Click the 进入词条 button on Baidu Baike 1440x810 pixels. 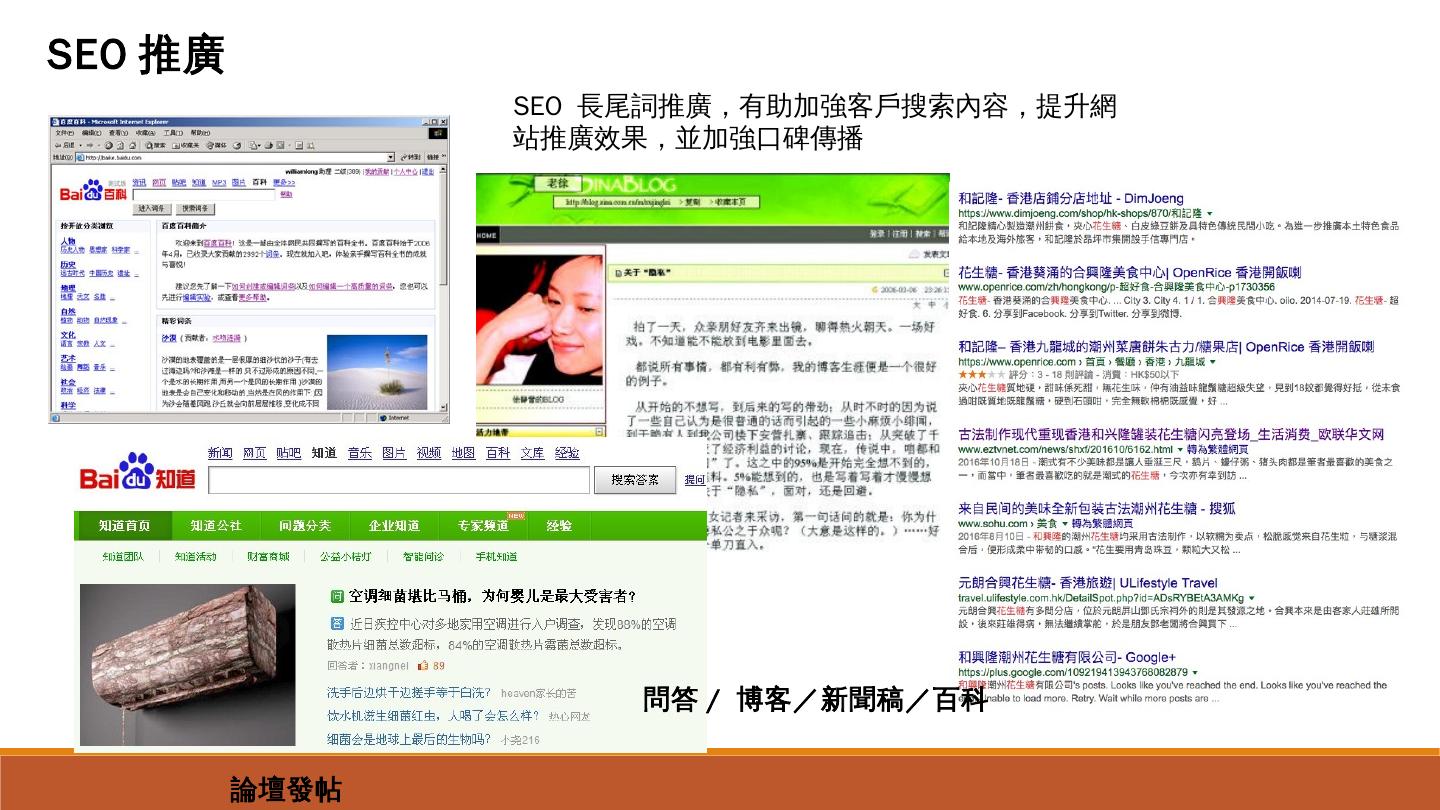(x=153, y=209)
